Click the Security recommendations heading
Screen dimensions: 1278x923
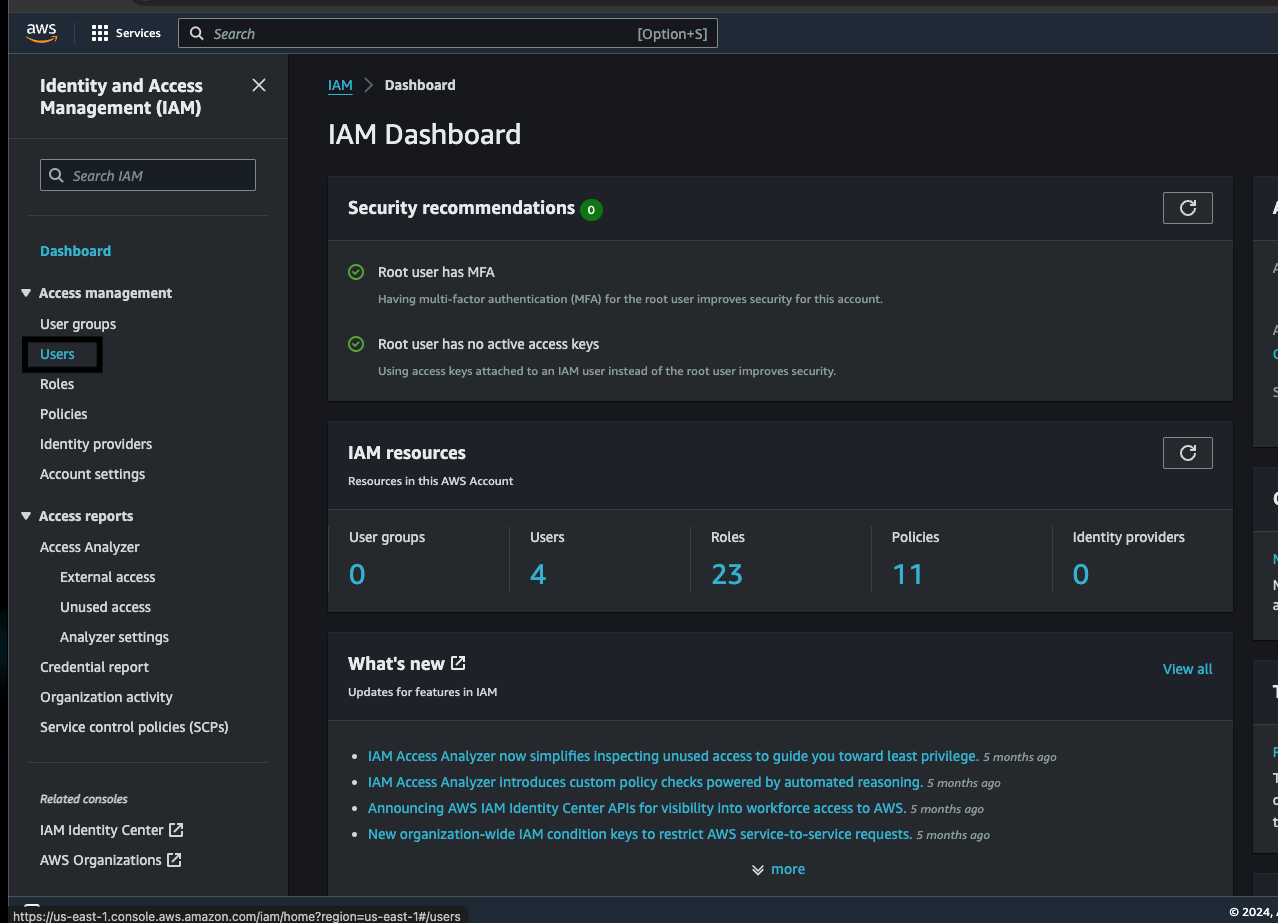[x=461, y=208]
